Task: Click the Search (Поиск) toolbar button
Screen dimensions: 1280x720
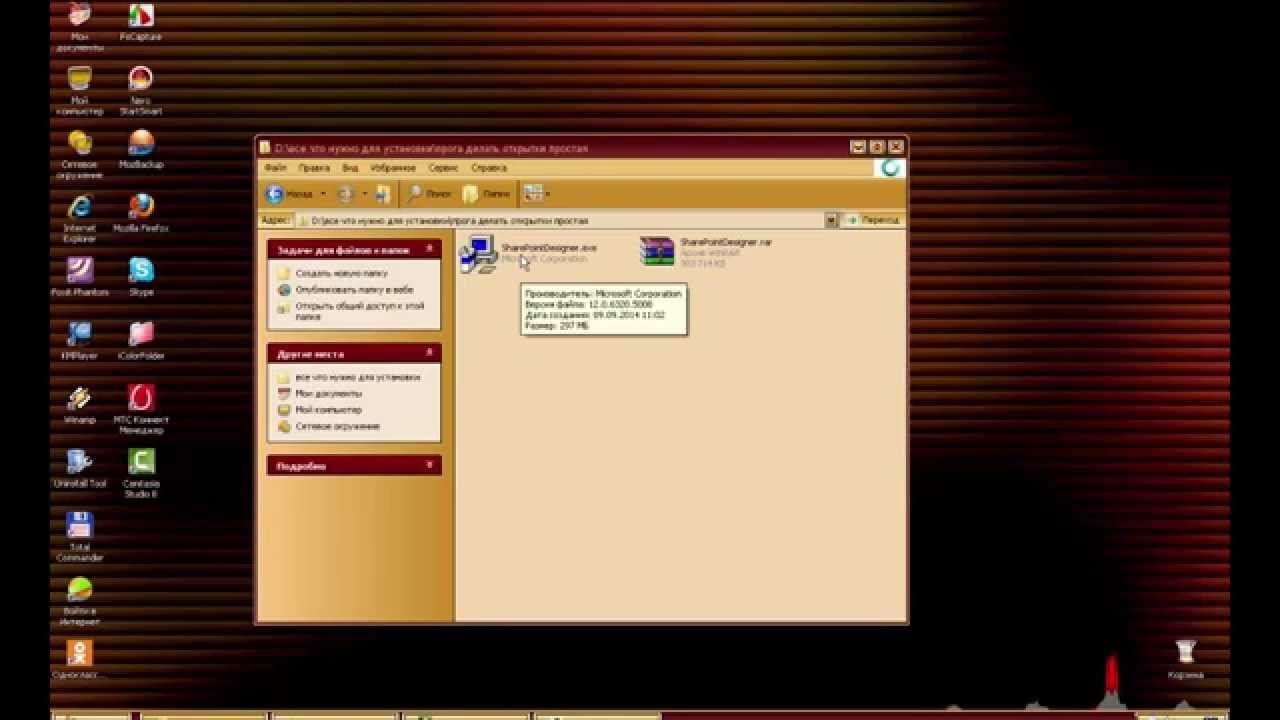Action: coord(430,194)
